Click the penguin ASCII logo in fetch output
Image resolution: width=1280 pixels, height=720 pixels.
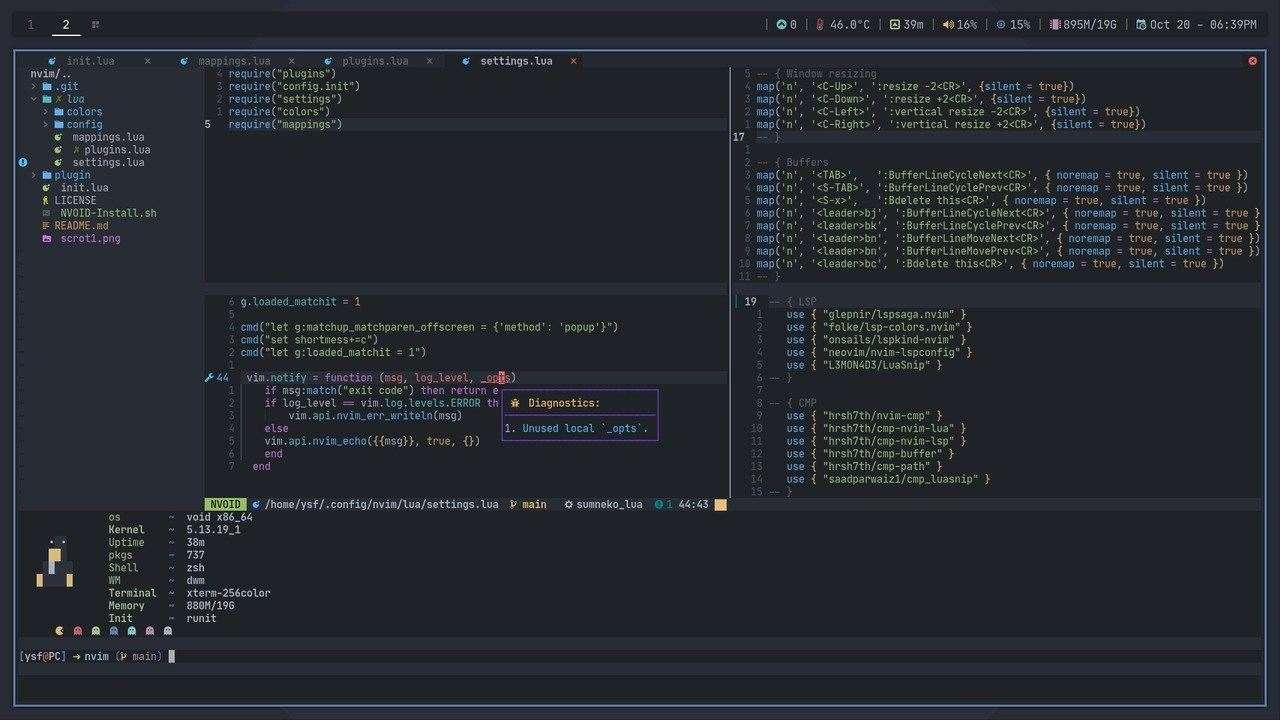click(x=56, y=563)
